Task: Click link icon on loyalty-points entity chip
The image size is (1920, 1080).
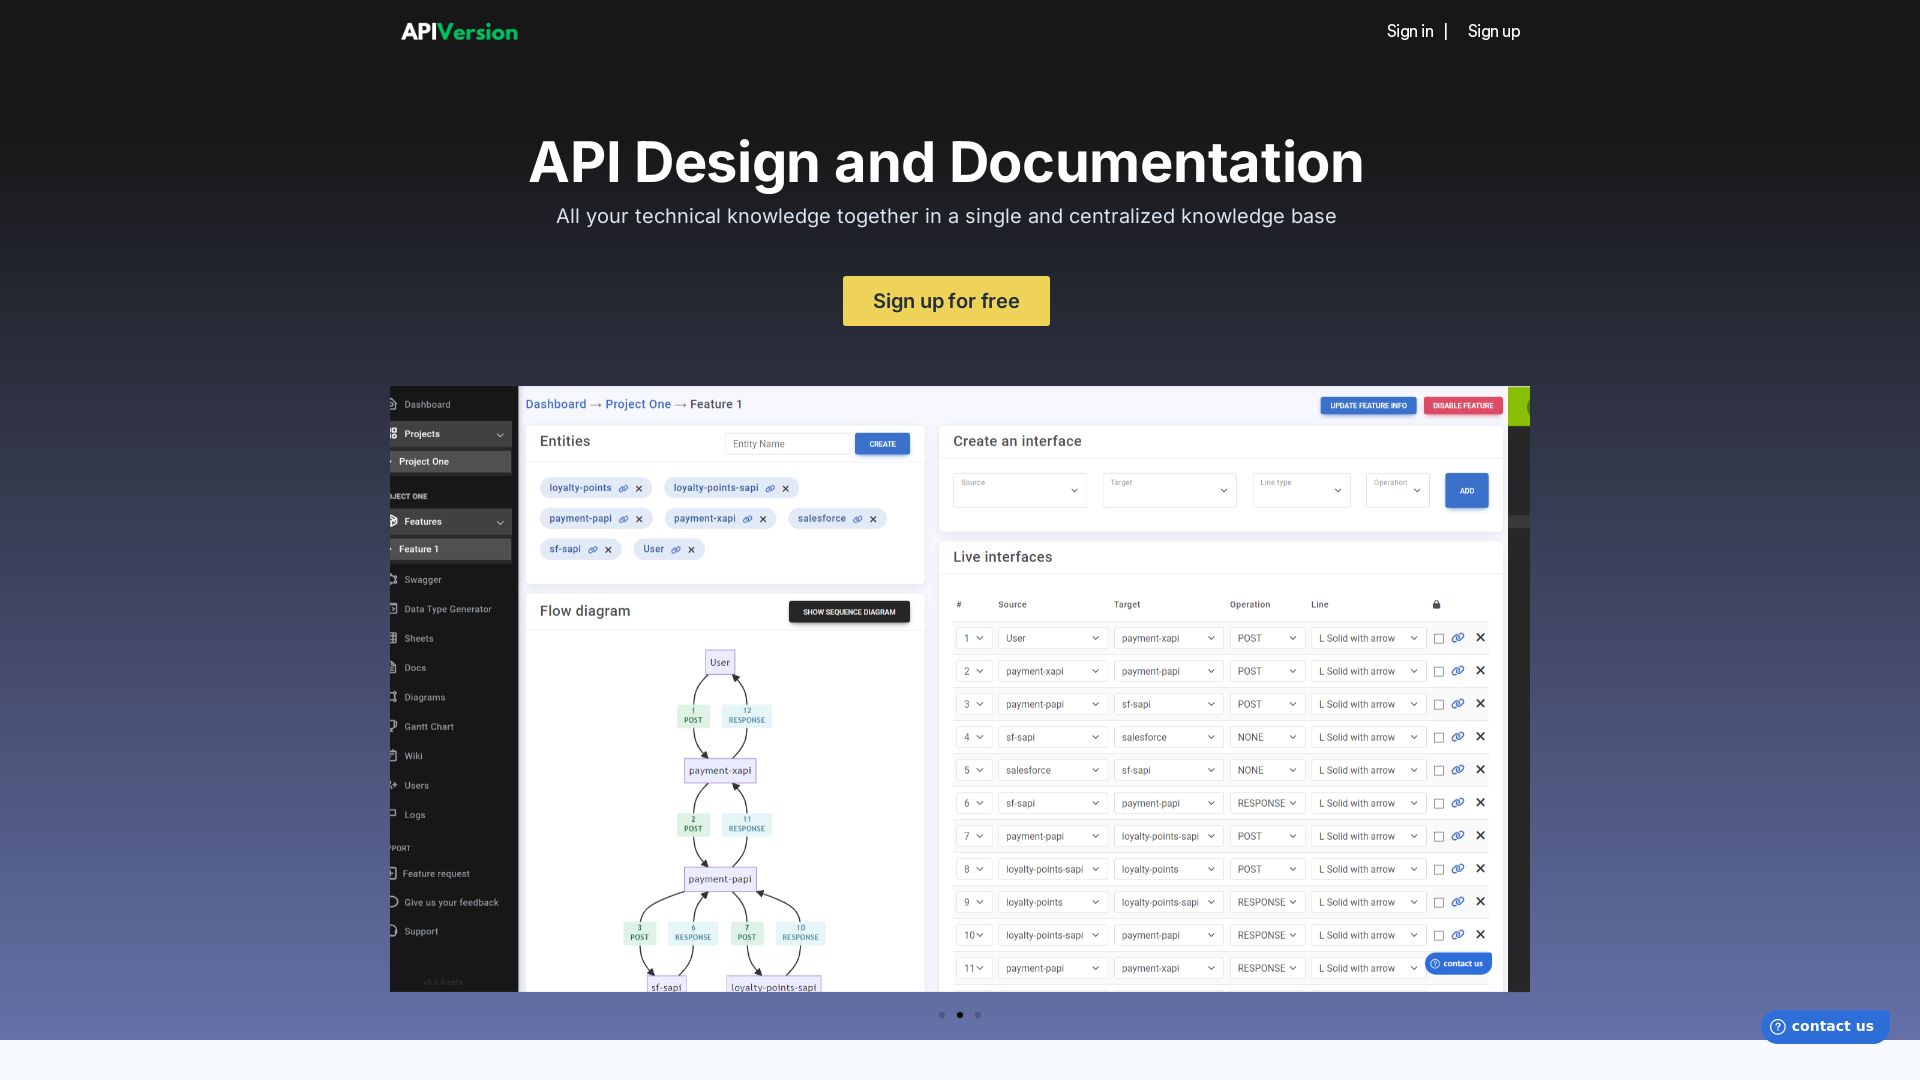Action: [623, 489]
